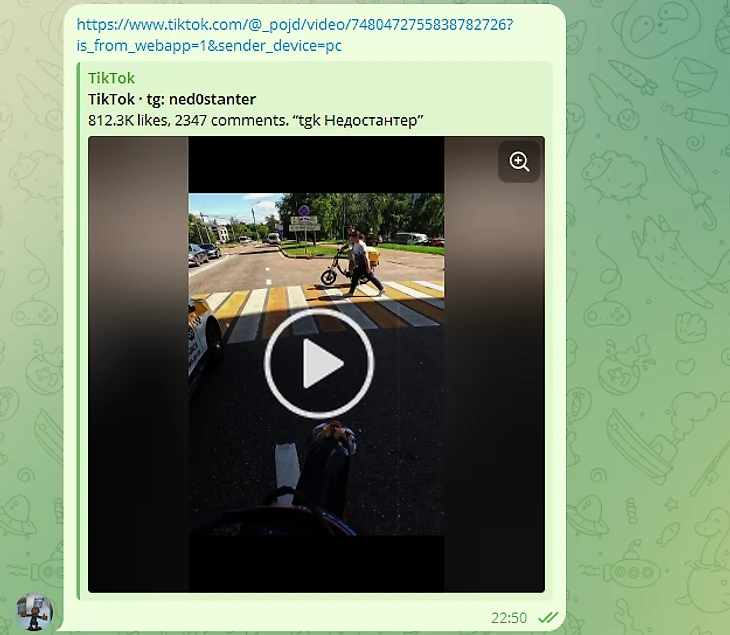Click the is_from_webapp=1&sender_device=pc link line
The width and height of the screenshot is (730, 635).
(x=209, y=46)
